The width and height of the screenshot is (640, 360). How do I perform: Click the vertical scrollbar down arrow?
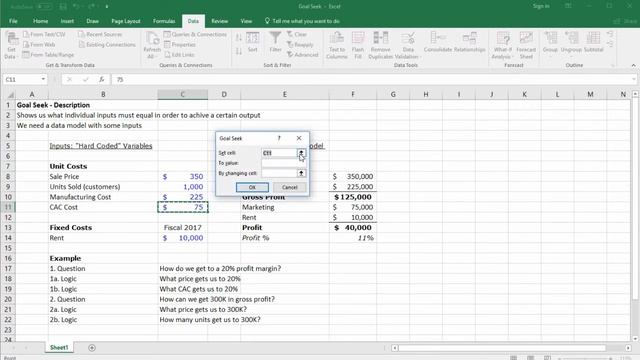click(x=635, y=338)
